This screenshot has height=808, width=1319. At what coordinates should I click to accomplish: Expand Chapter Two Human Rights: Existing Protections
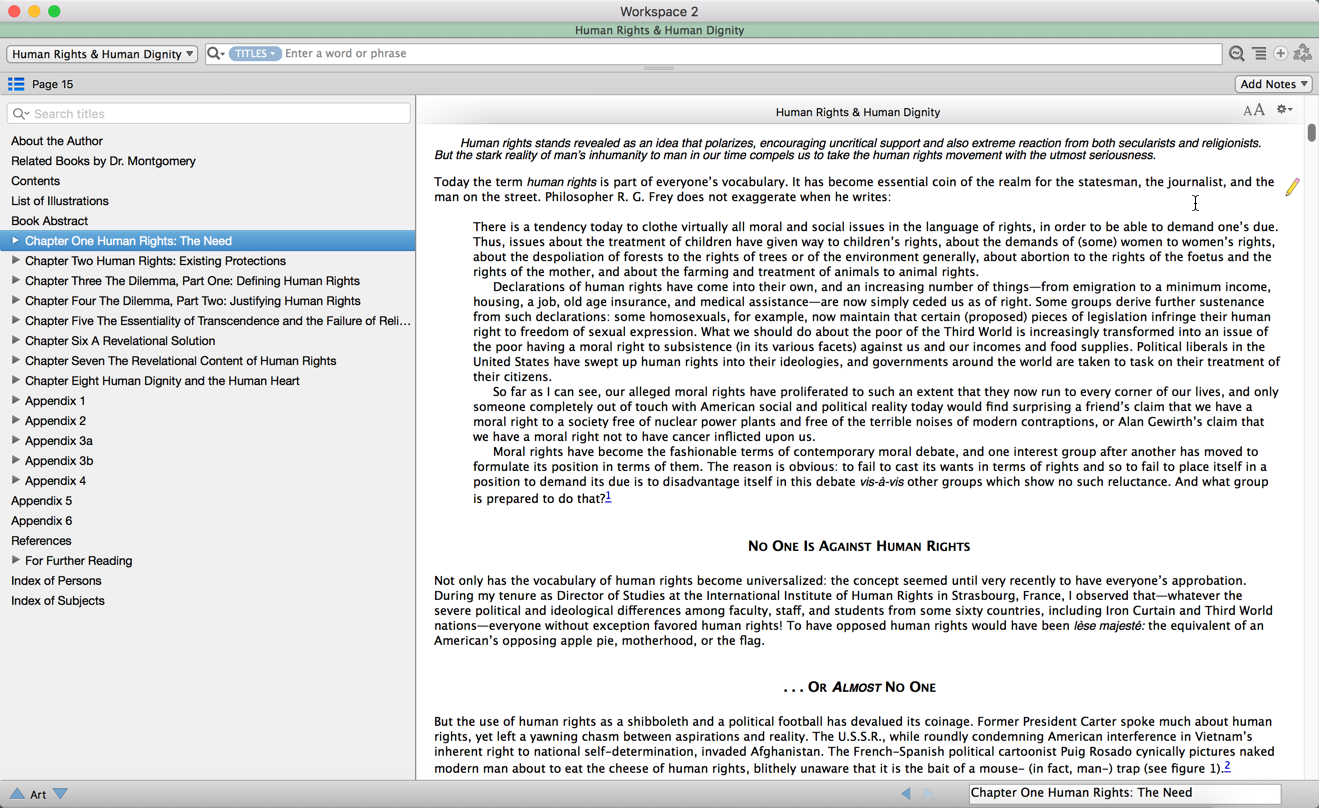pyautogui.click(x=15, y=261)
